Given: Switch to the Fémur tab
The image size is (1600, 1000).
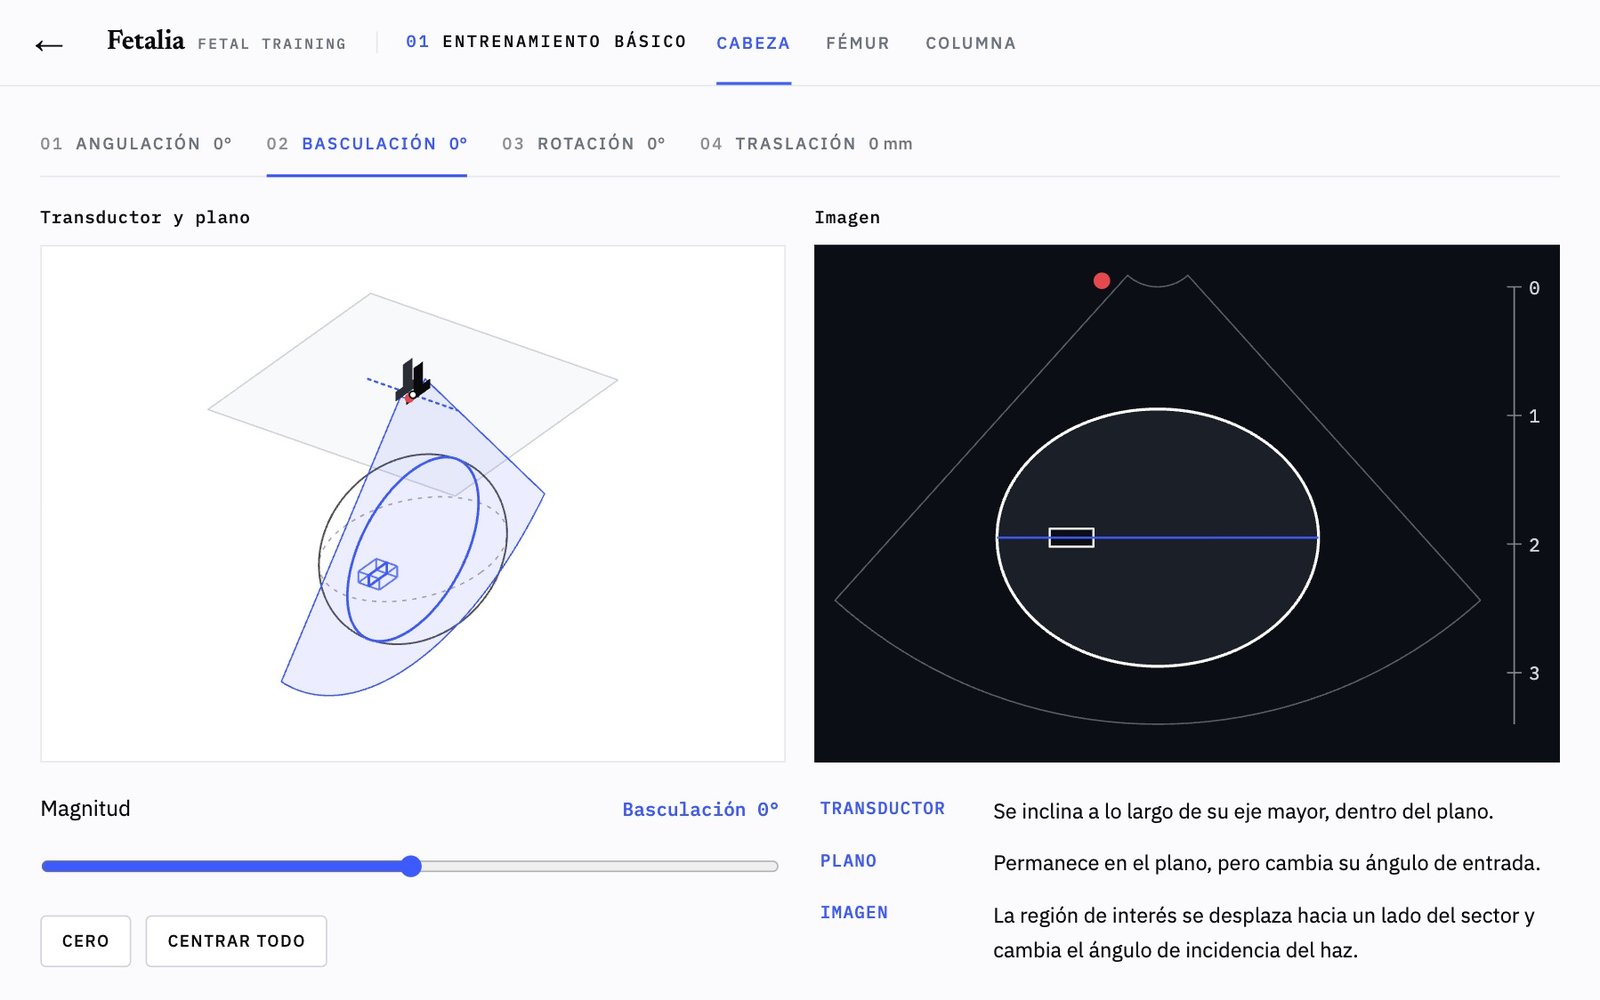Looking at the screenshot, I should click(858, 43).
